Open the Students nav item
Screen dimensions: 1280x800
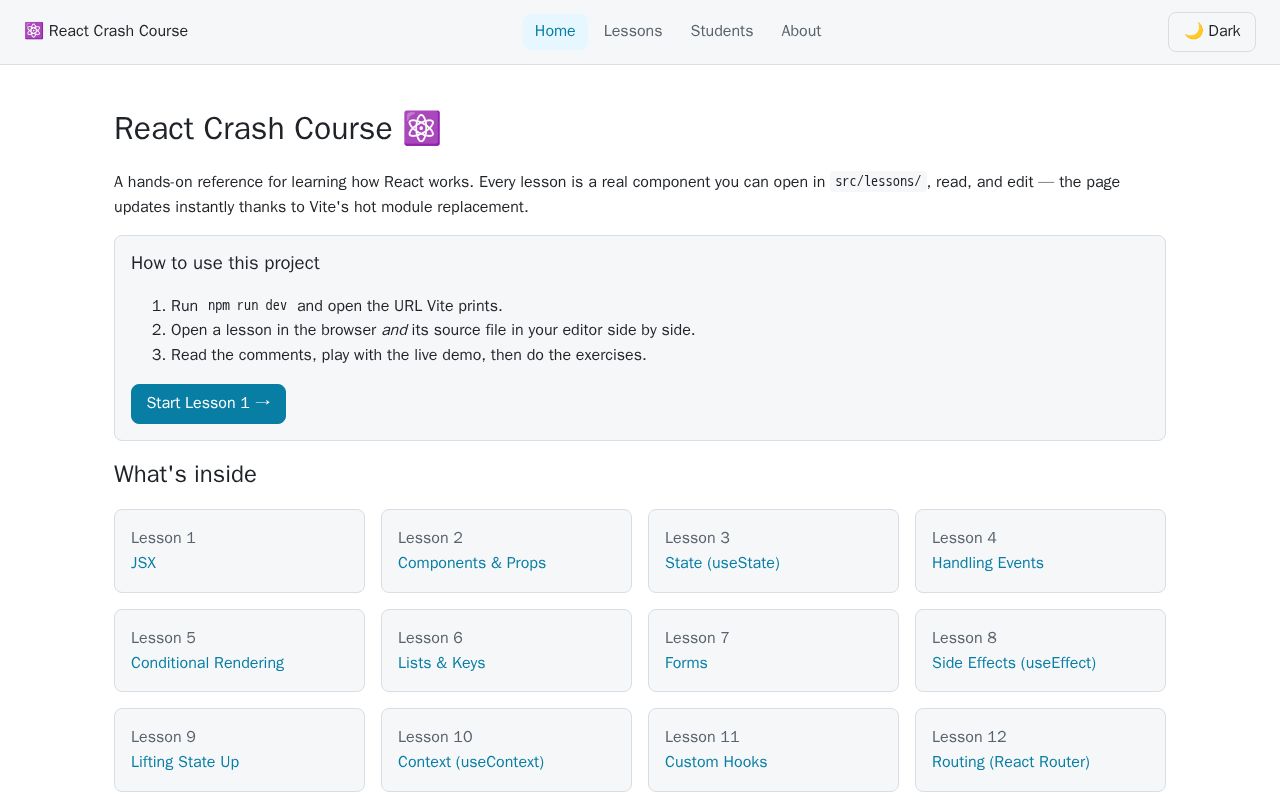[x=722, y=31]
